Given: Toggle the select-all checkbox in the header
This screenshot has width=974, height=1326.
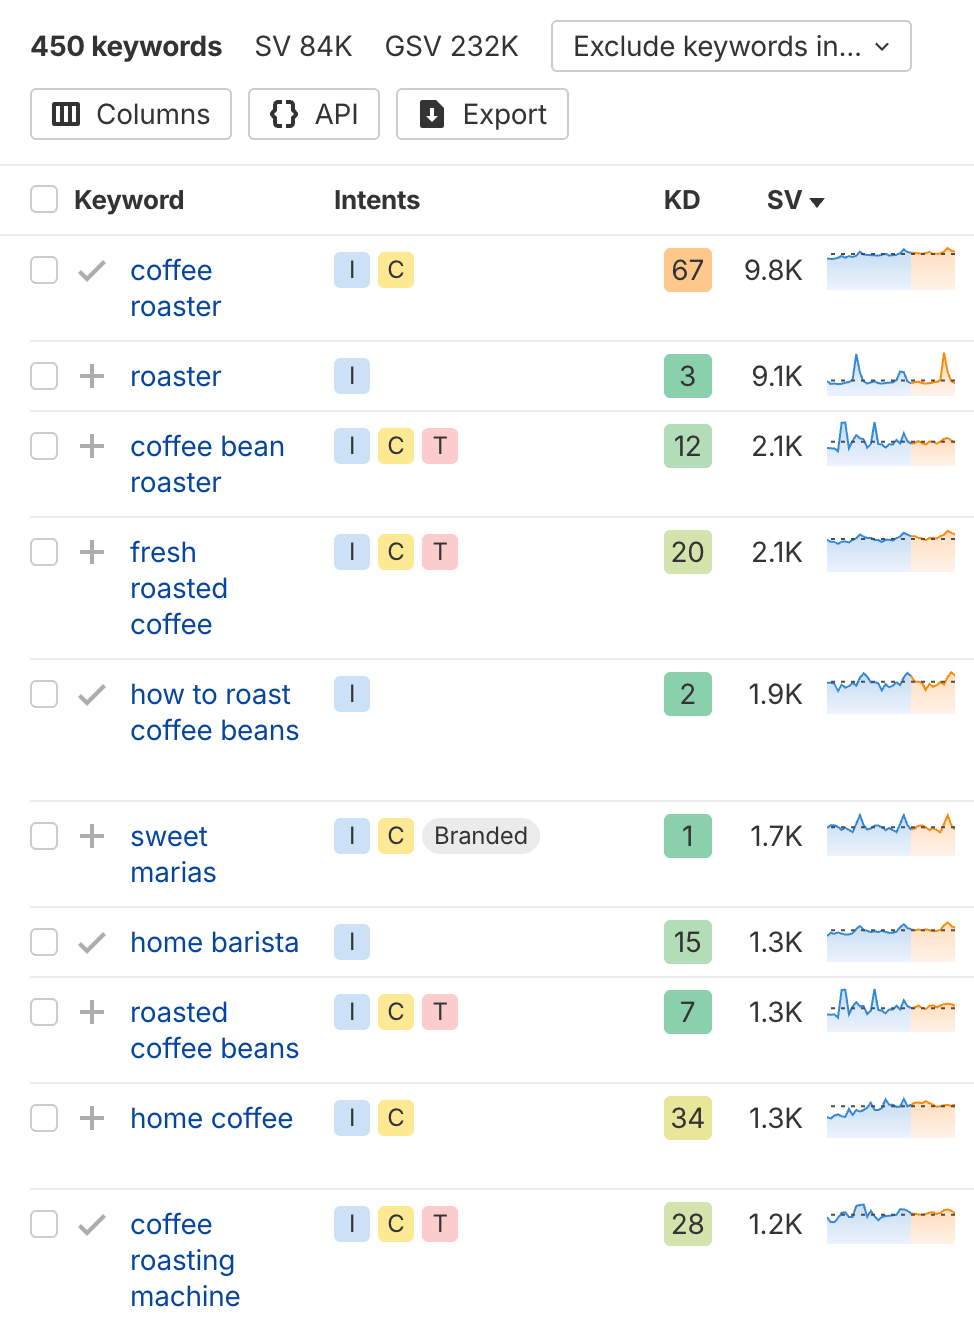Looking at the screenshot, I should click(x=43, y=199).
